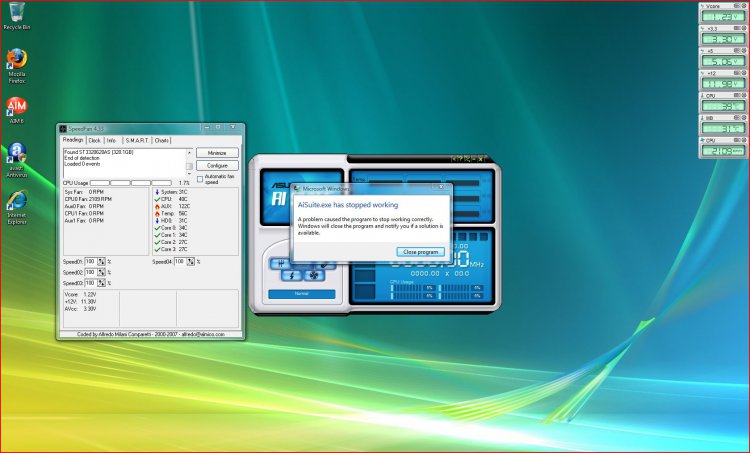Click the Core 1 green check icon
Screen dimensions: 750x453
[157, 235]
